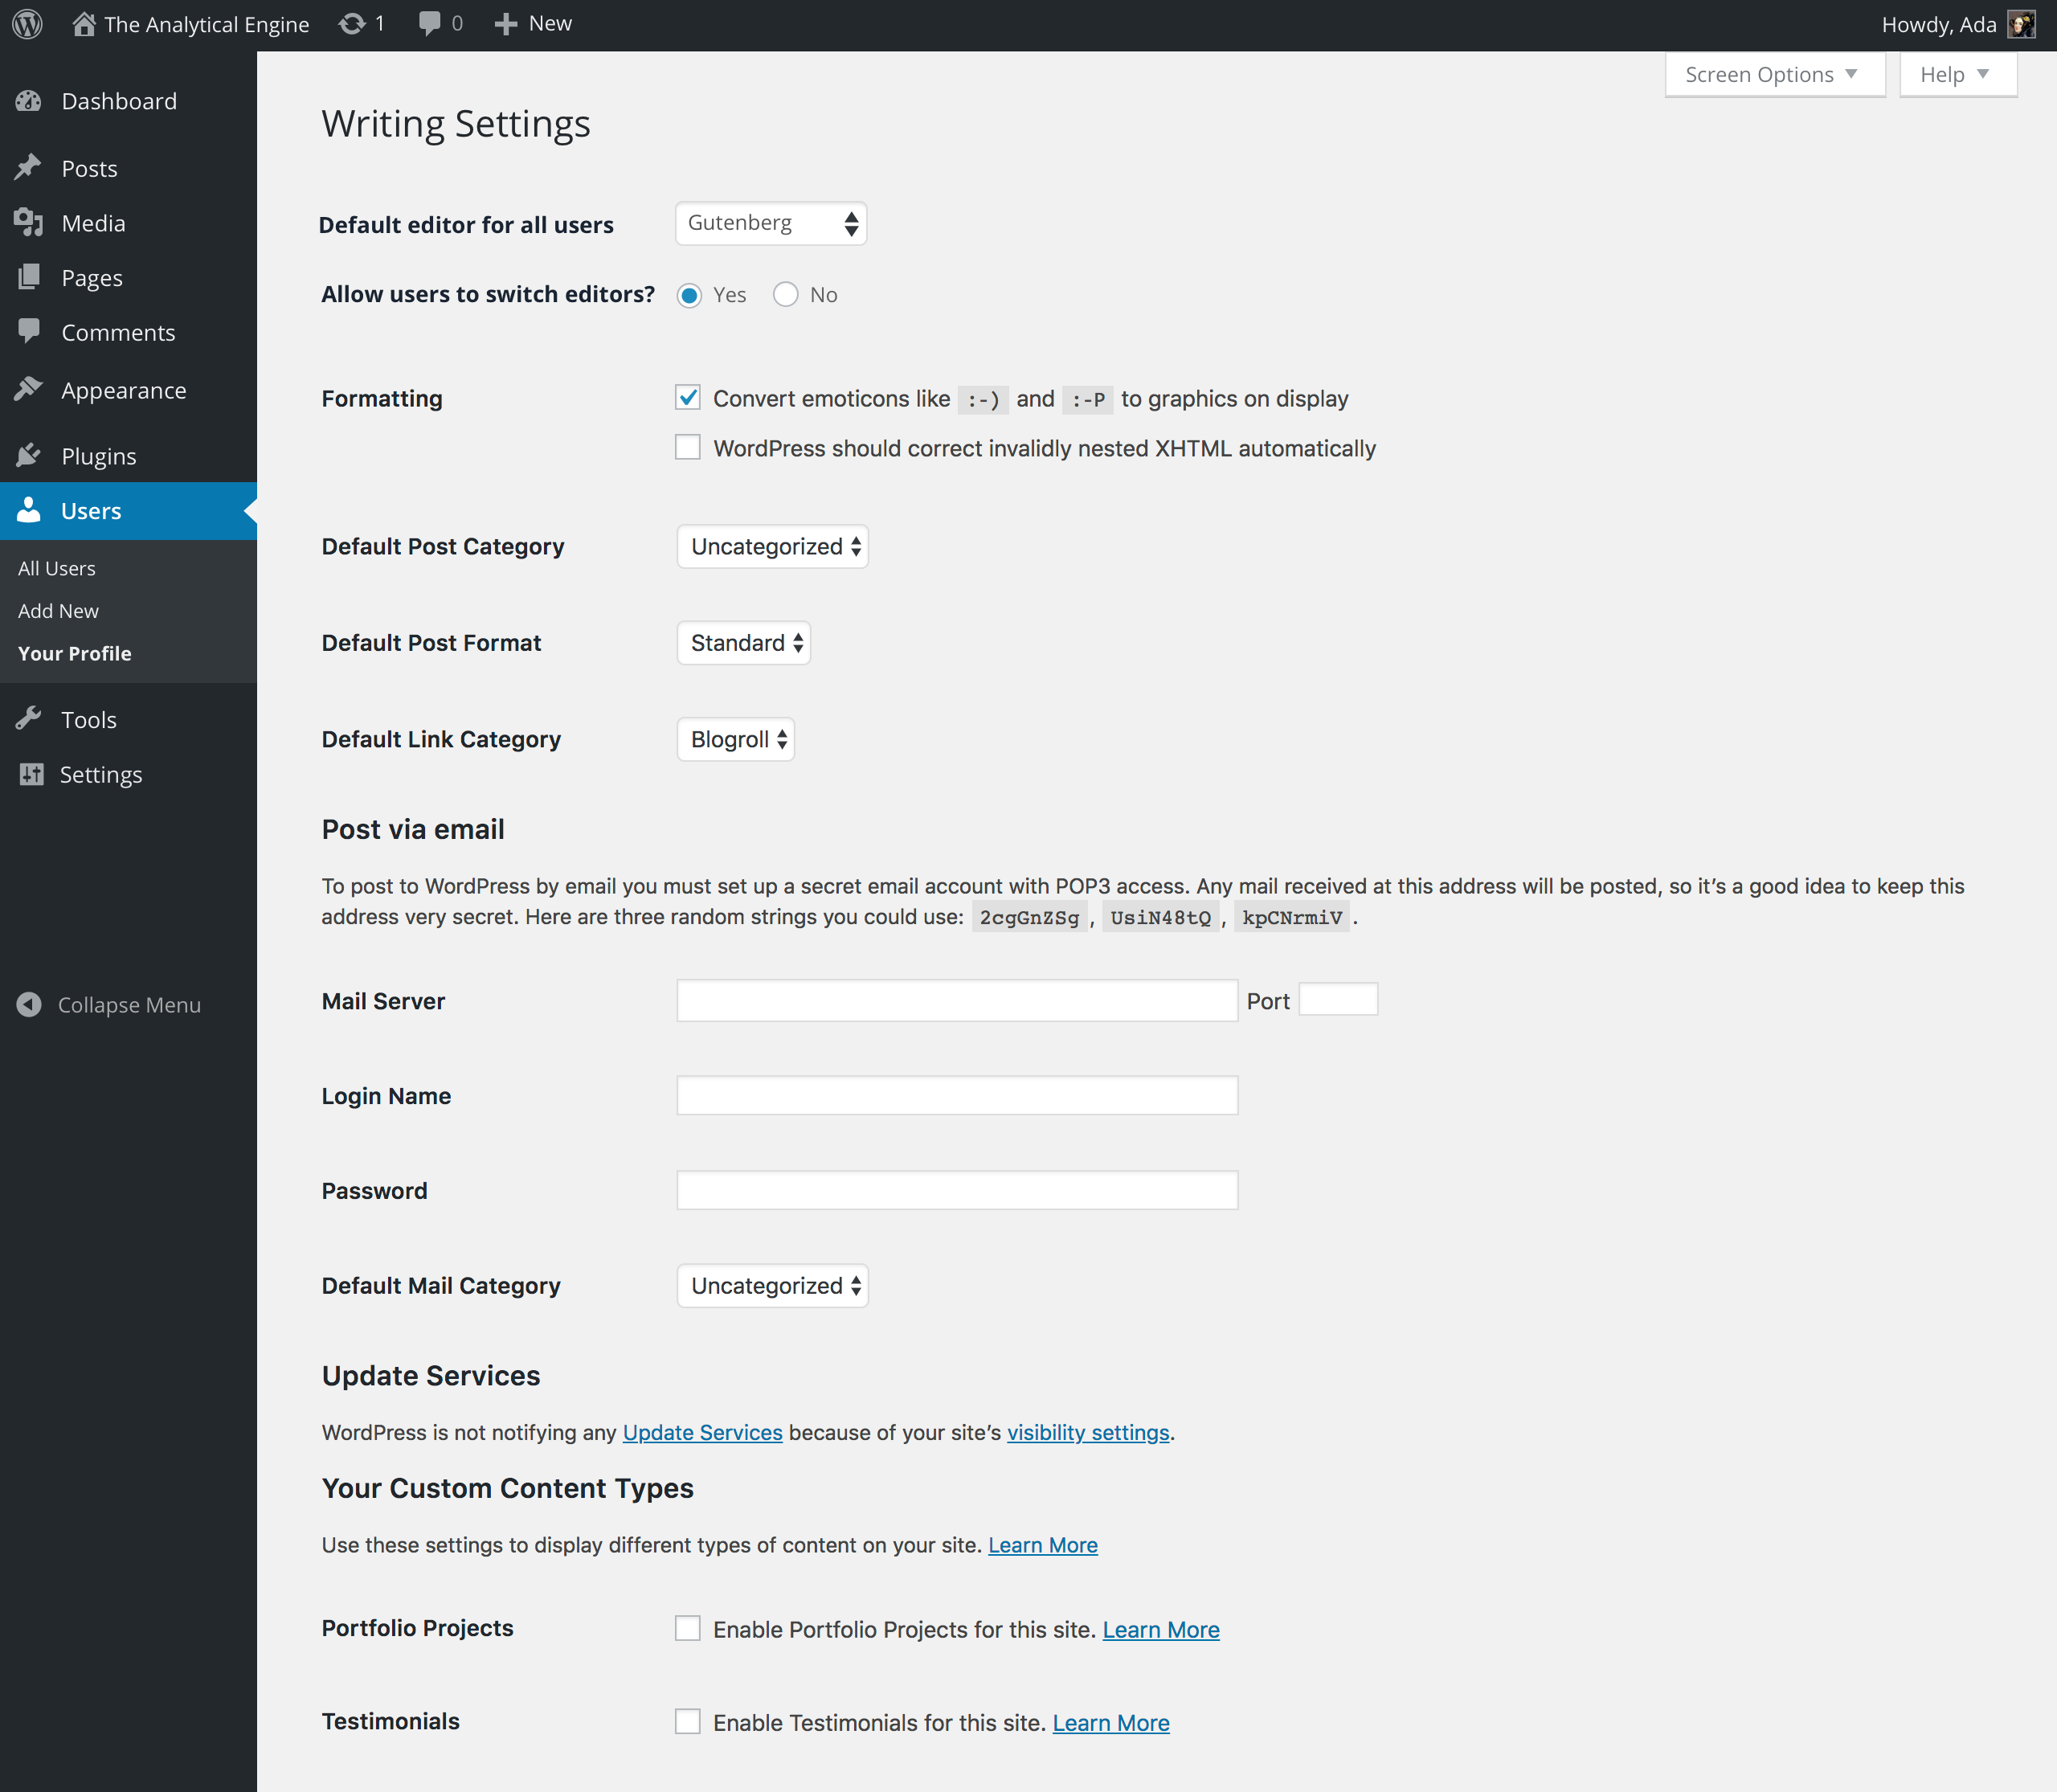This screenshot has height=1792, width=2057.
Task: Open Your Profile in the sidebar
Action: pyautogui.click(x=74, y=653)
